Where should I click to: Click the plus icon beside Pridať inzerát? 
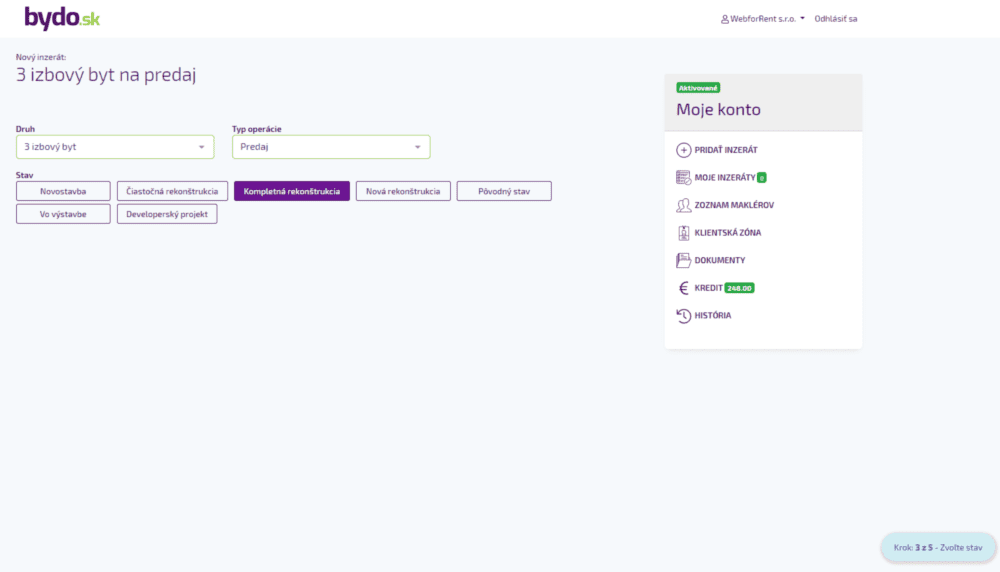click(x=684, y=150)
